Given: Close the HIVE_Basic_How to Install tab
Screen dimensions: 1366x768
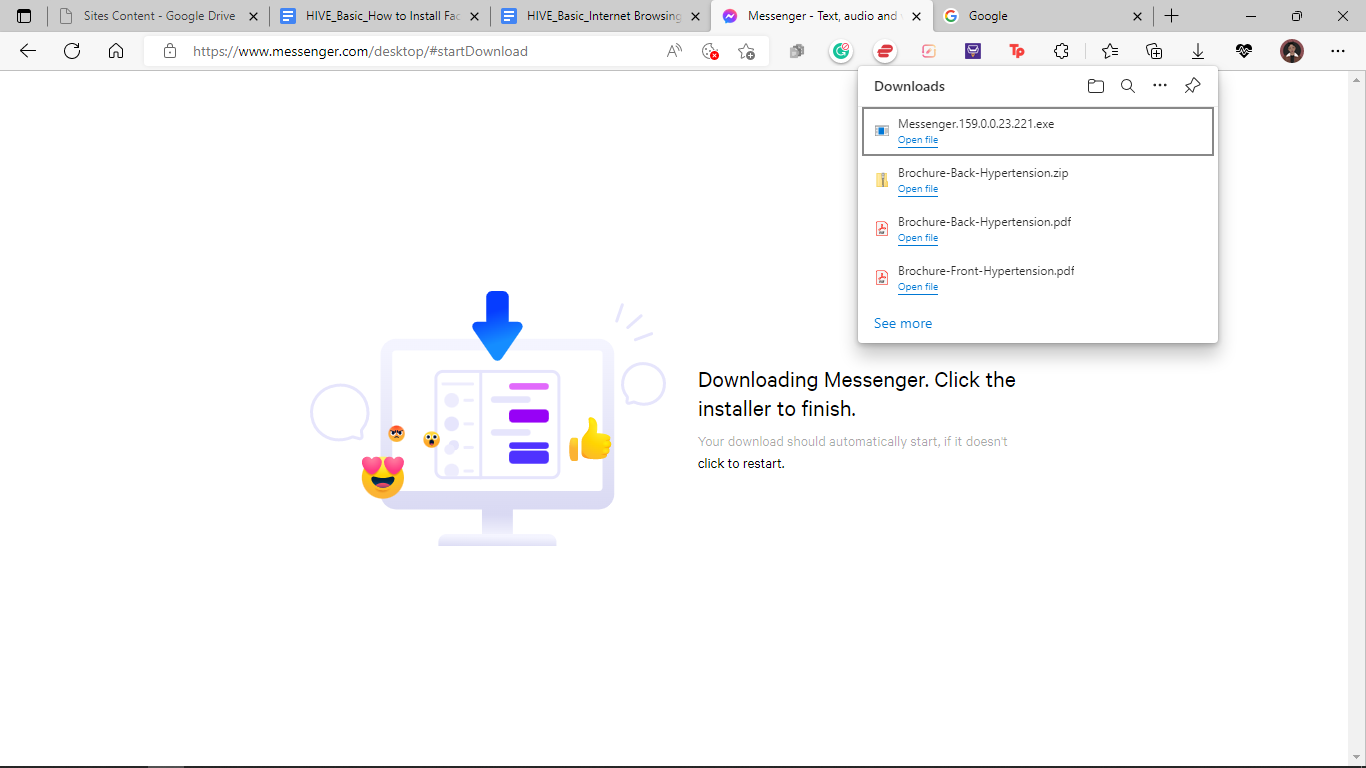Looking at the screenshot, I should tap(474, 16).
